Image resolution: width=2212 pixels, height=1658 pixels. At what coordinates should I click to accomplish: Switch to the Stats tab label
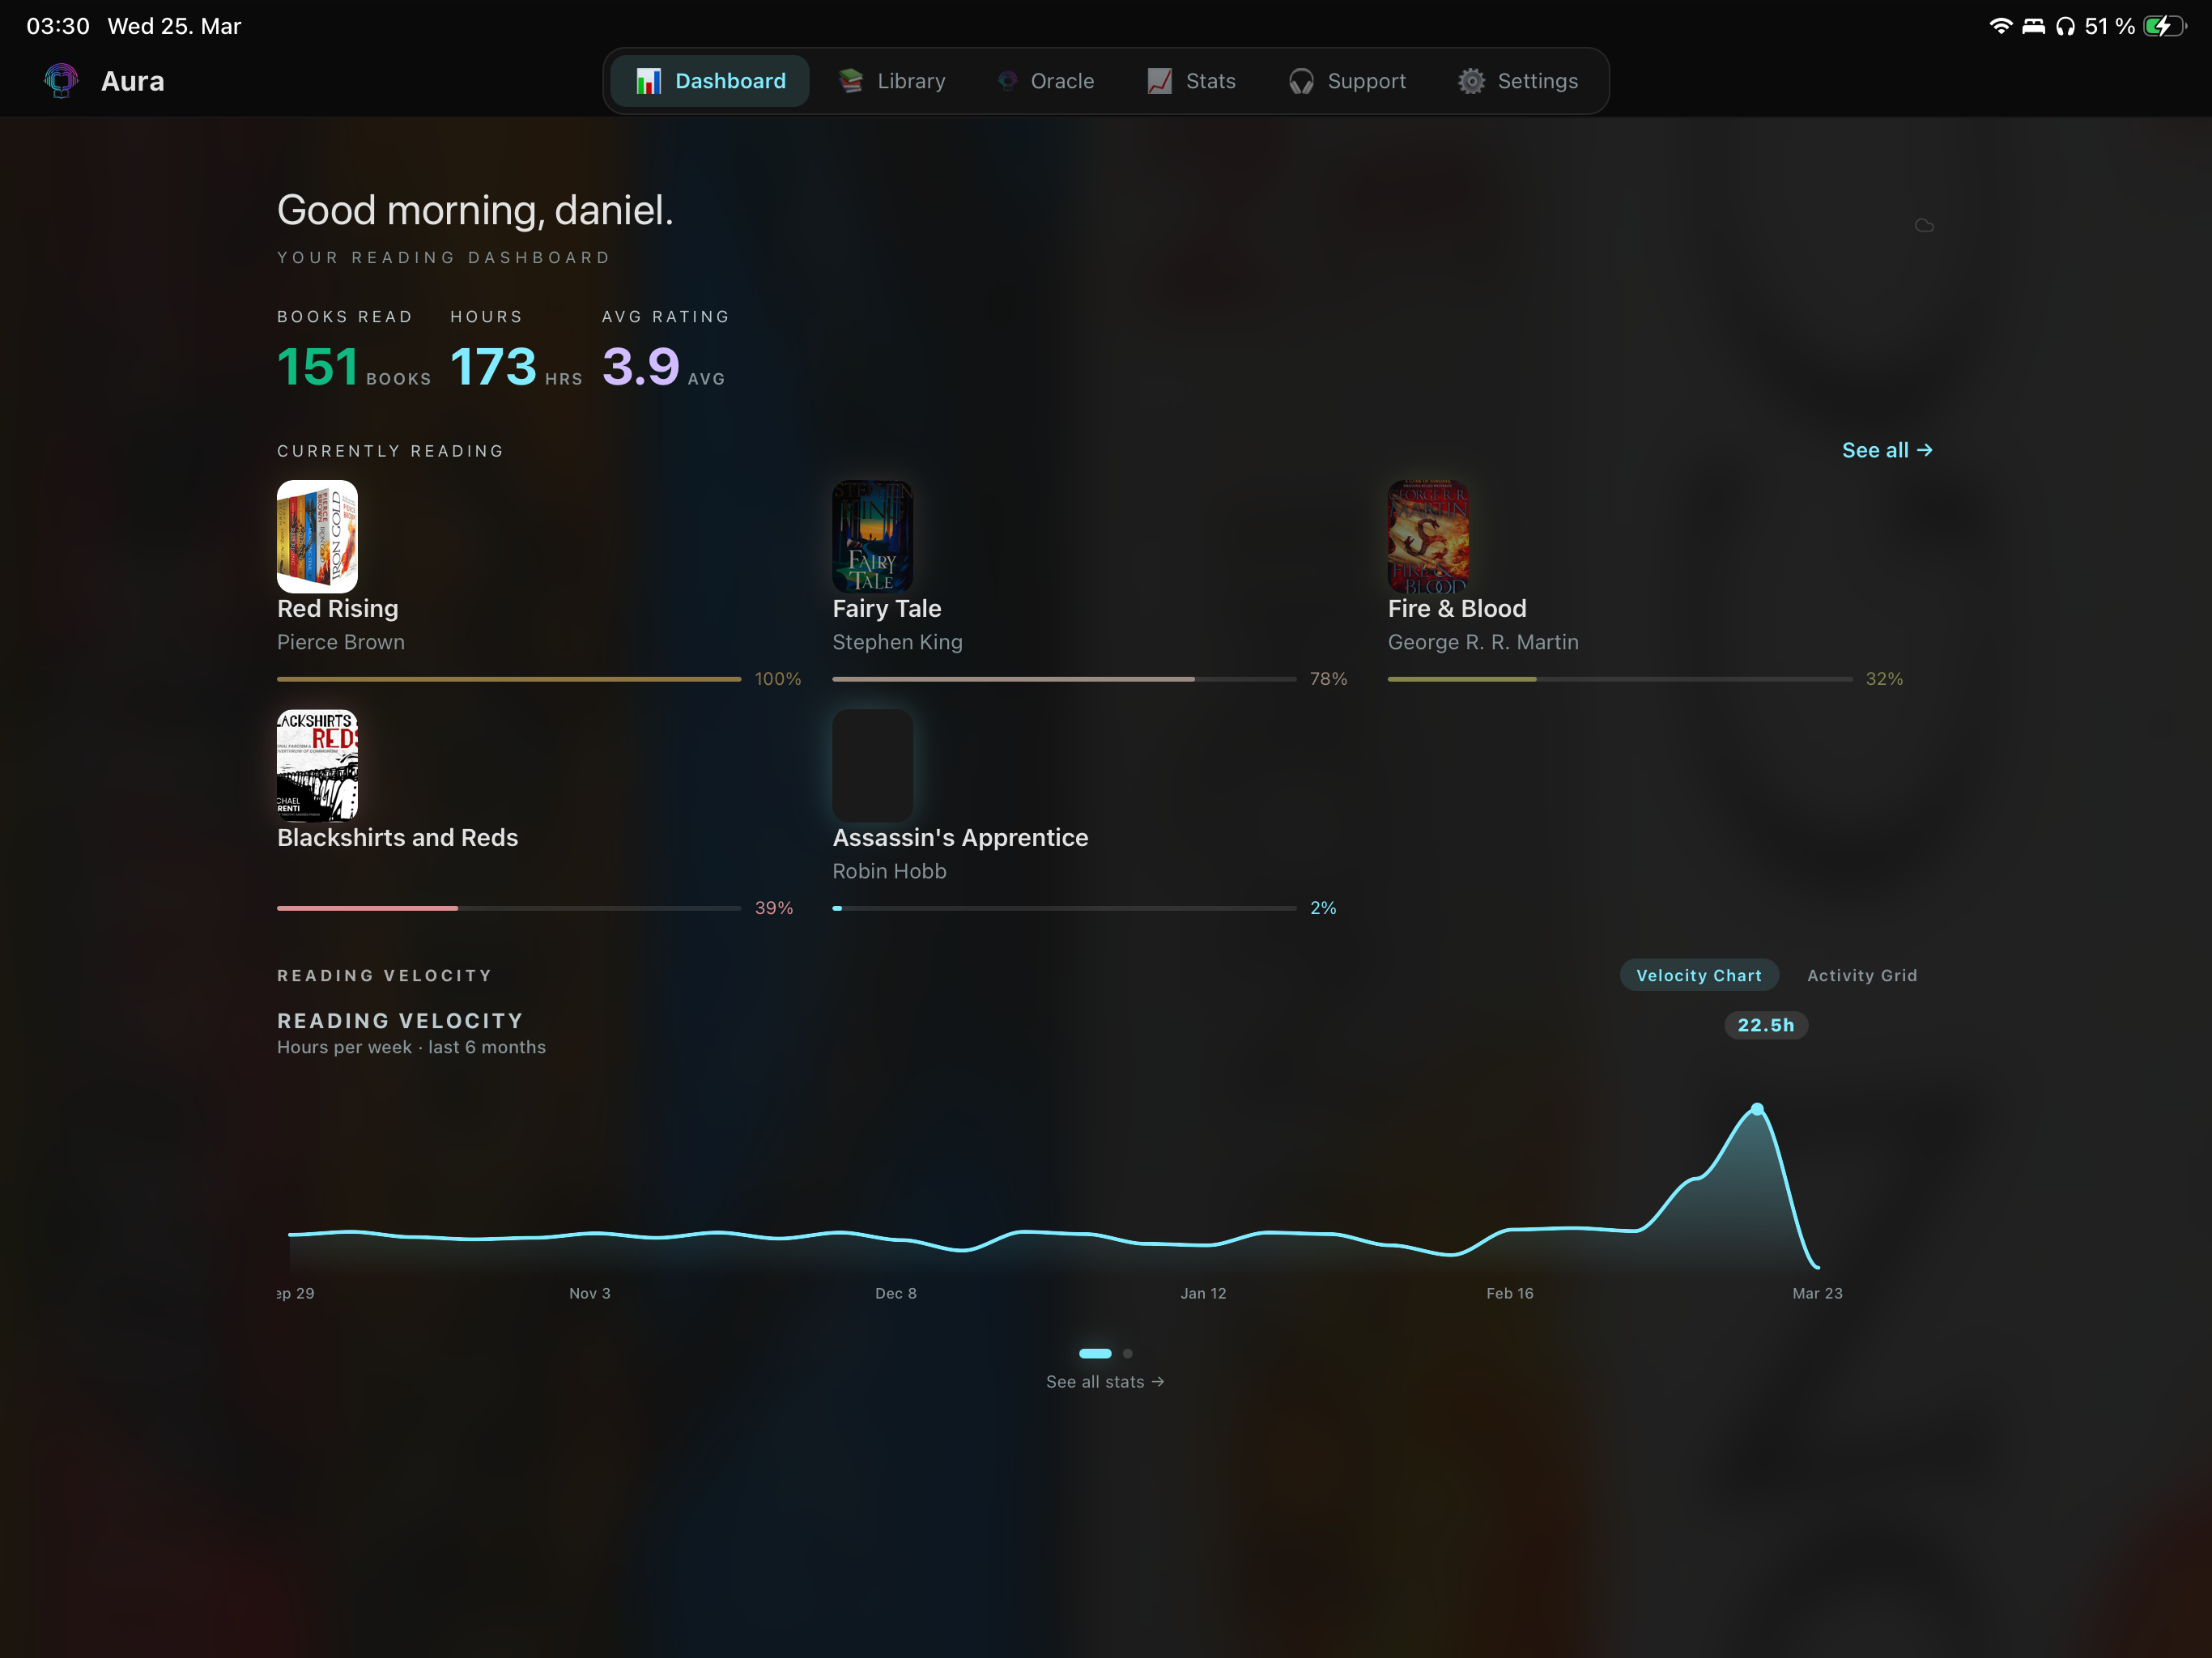1210,81
